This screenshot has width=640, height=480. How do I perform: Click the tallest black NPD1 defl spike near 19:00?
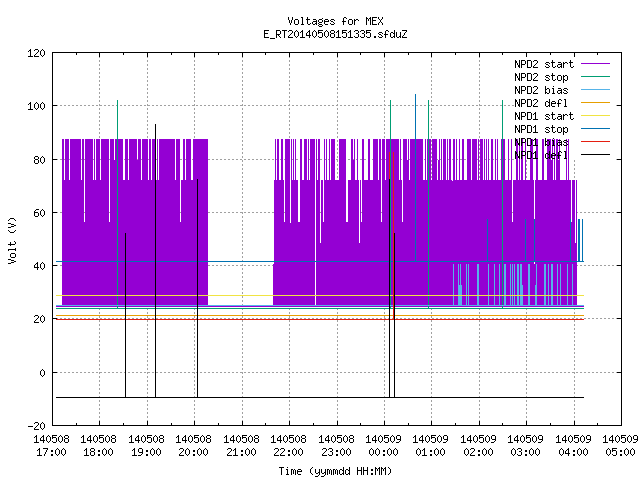pyautogui.click(x=155, y=260)
